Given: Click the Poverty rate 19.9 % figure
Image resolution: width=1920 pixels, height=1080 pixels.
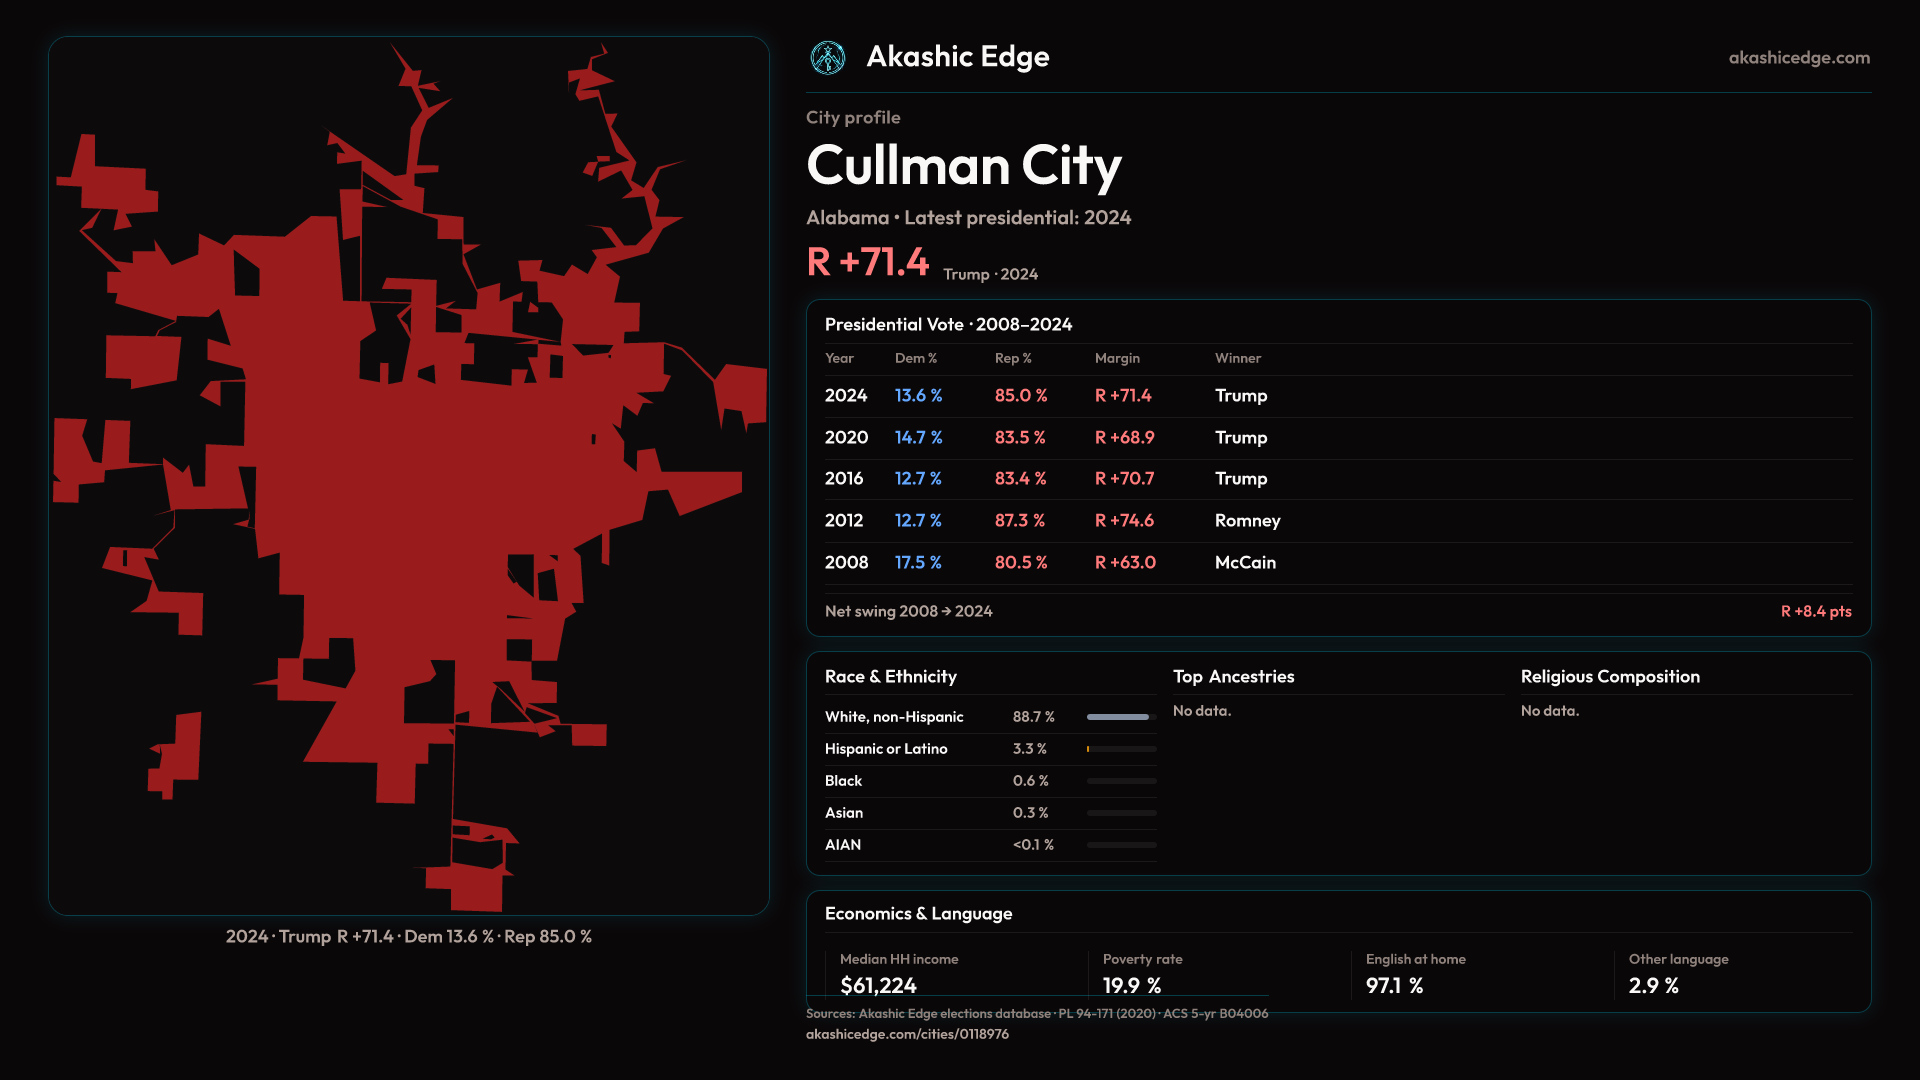Looking at the screenshot, I should [1132, 986].
